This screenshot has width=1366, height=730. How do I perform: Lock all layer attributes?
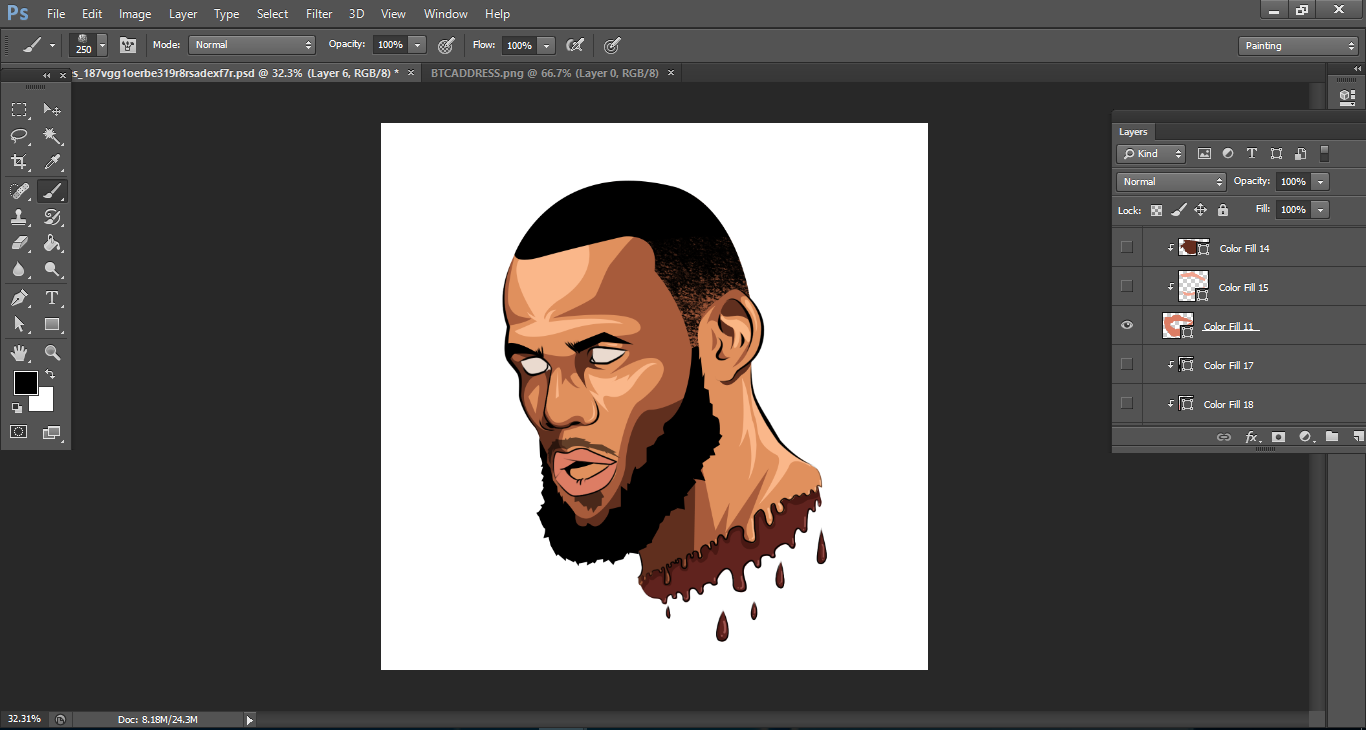[1223, 210]
